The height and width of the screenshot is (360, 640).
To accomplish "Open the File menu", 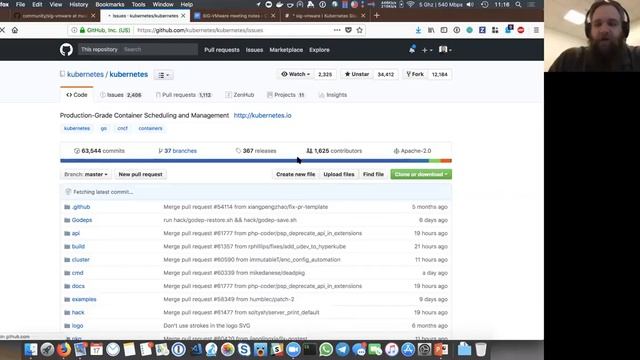I will tap(20, 4).
